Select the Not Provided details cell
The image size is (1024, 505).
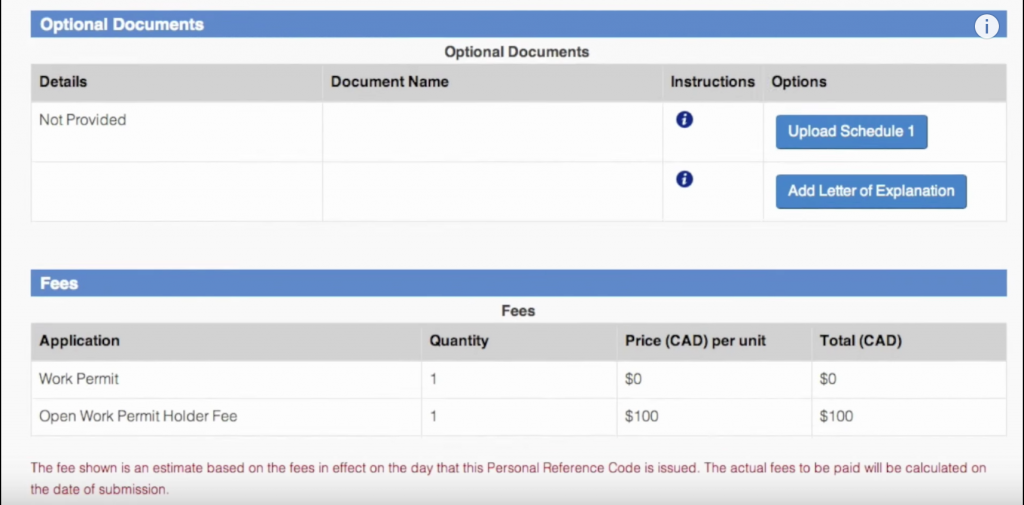tap(83, 120)
